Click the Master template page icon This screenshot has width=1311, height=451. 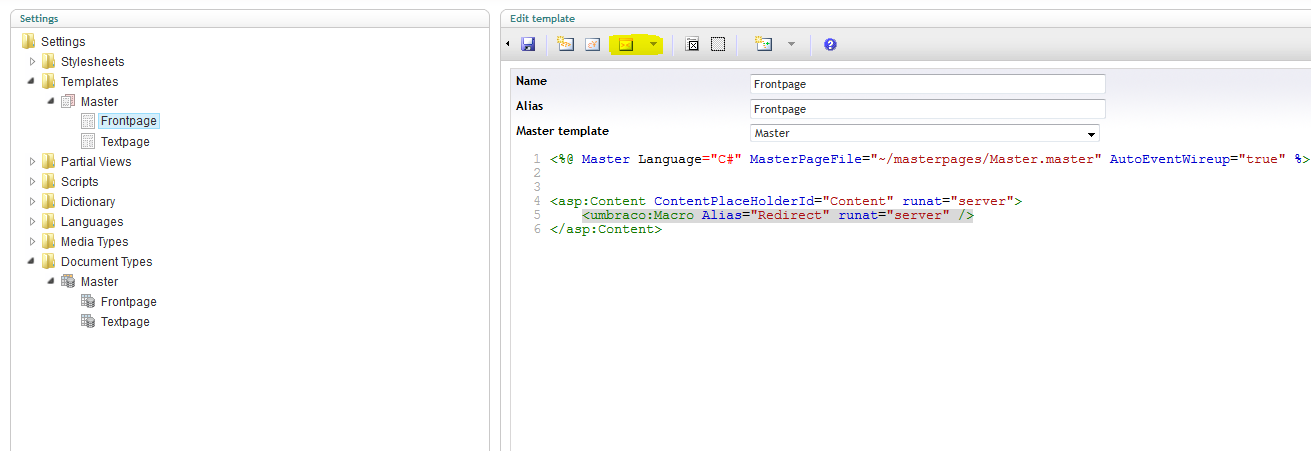pyautogui.click(x=68, y=102)
